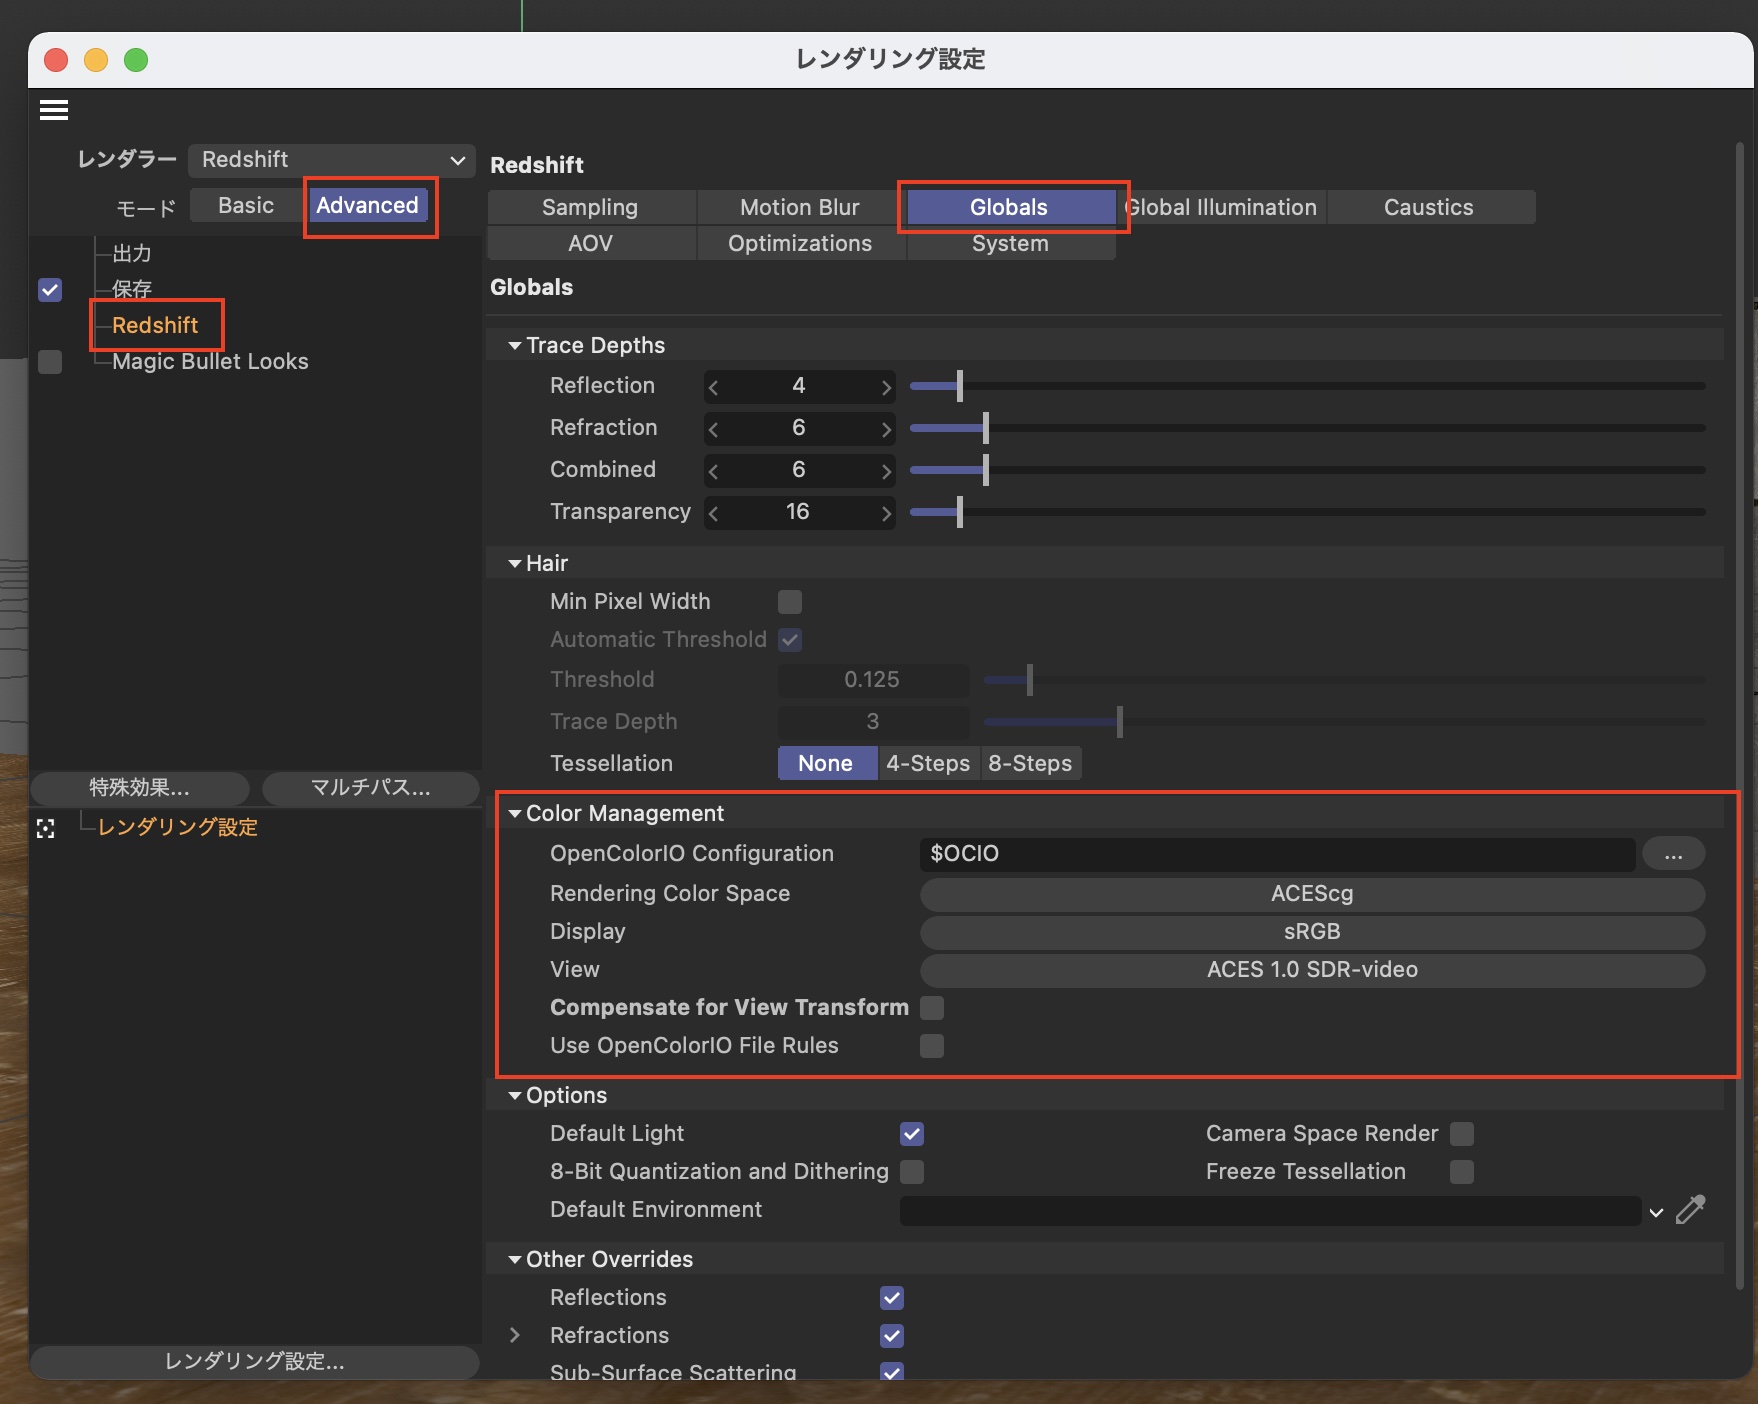Image resolution: width=1758 pixels, height=1404 pixels.
Task: Expand the Refractions override row
Action: [x=515, y=1336]
